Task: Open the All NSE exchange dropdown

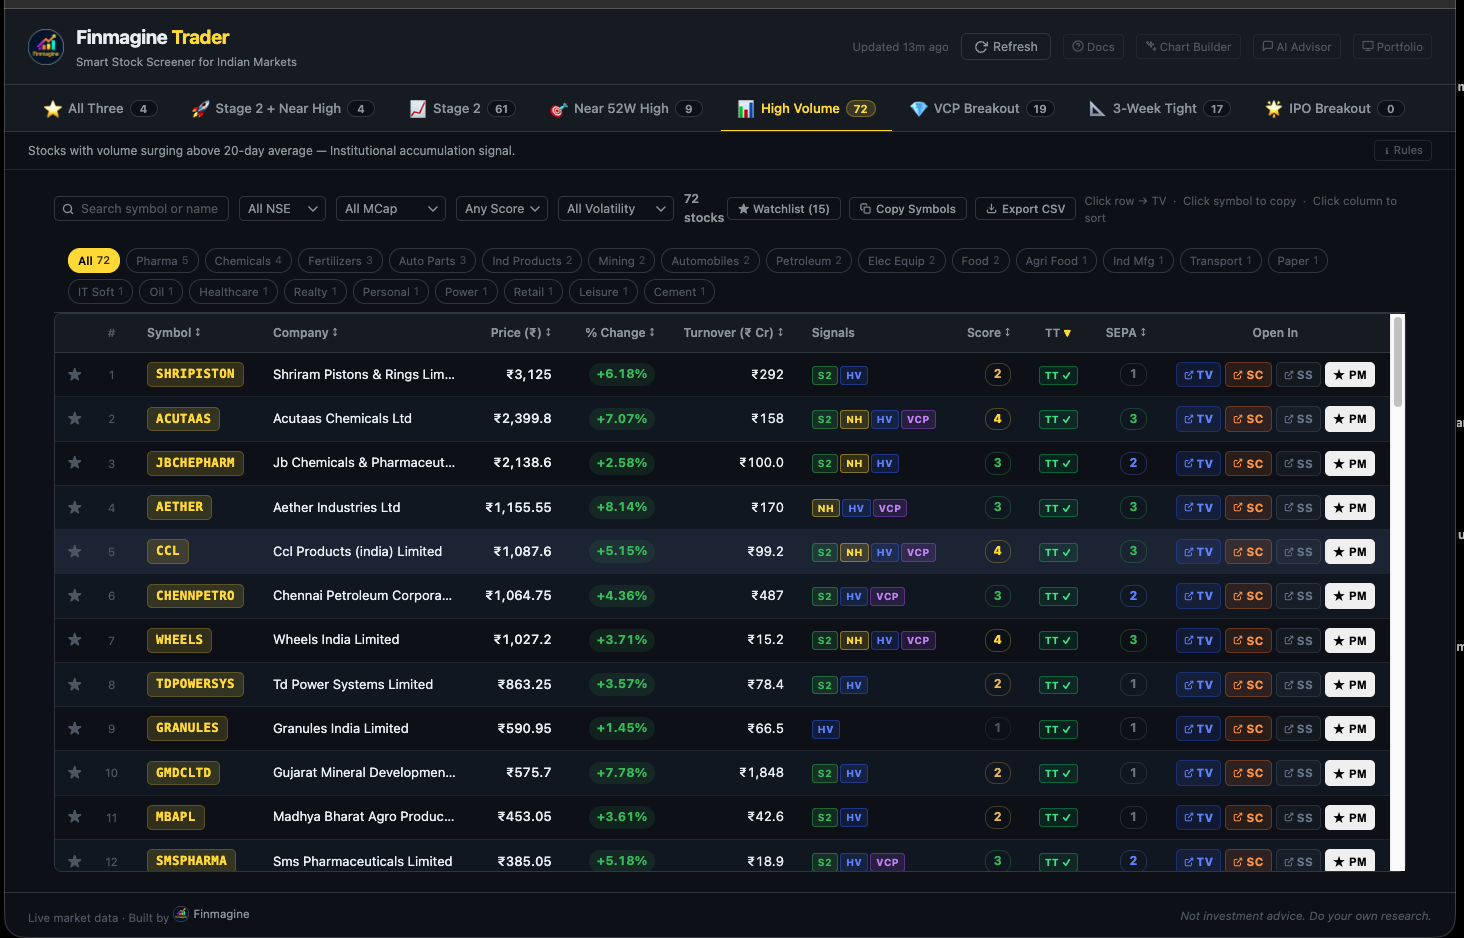Action: 281,208
